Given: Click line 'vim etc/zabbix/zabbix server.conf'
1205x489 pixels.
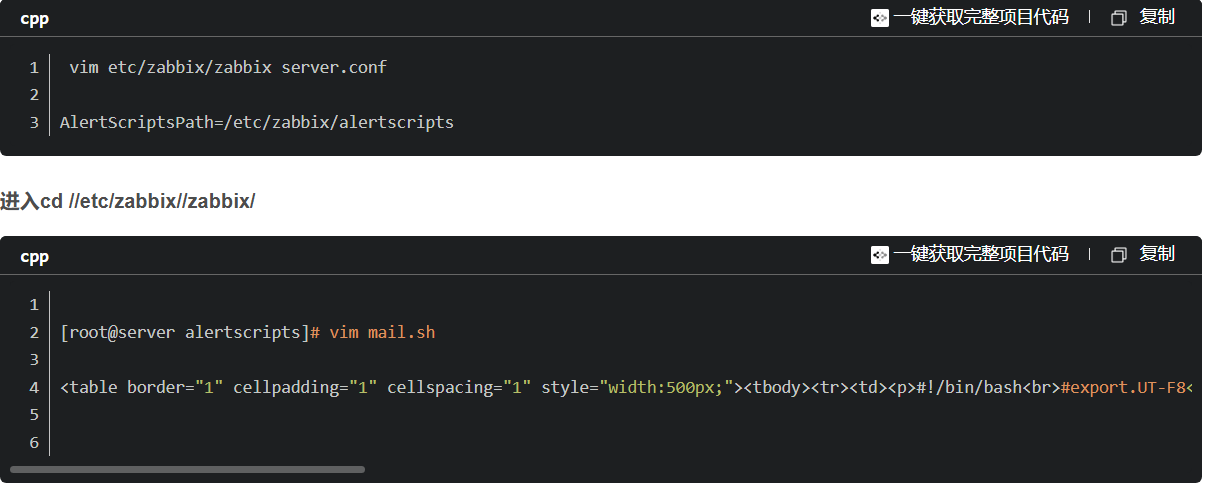Looking at the screenshot, I should point(228,67).
